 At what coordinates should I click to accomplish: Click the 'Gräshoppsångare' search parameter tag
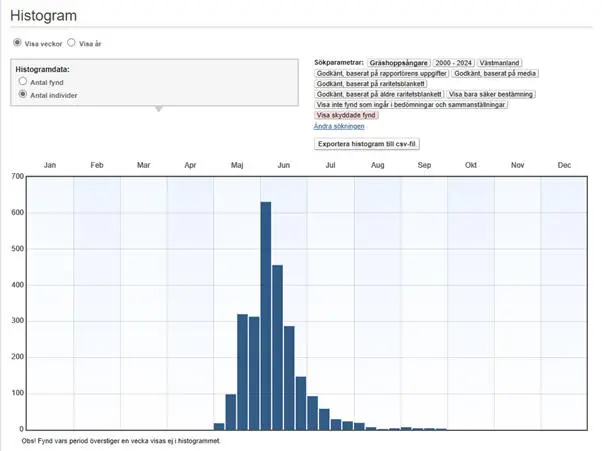[401, 63]
